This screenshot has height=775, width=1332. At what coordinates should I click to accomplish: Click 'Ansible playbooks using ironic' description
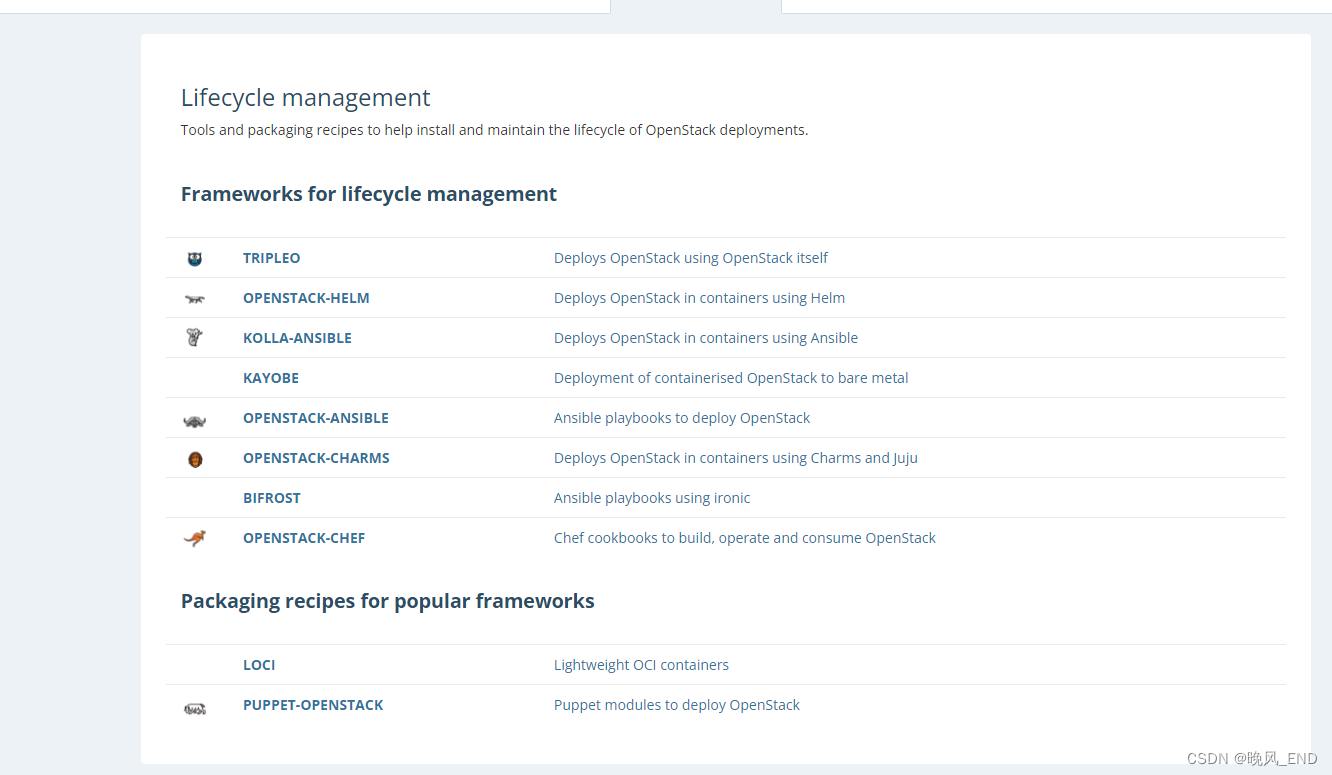pyautogui.click(x=652, y=498)
